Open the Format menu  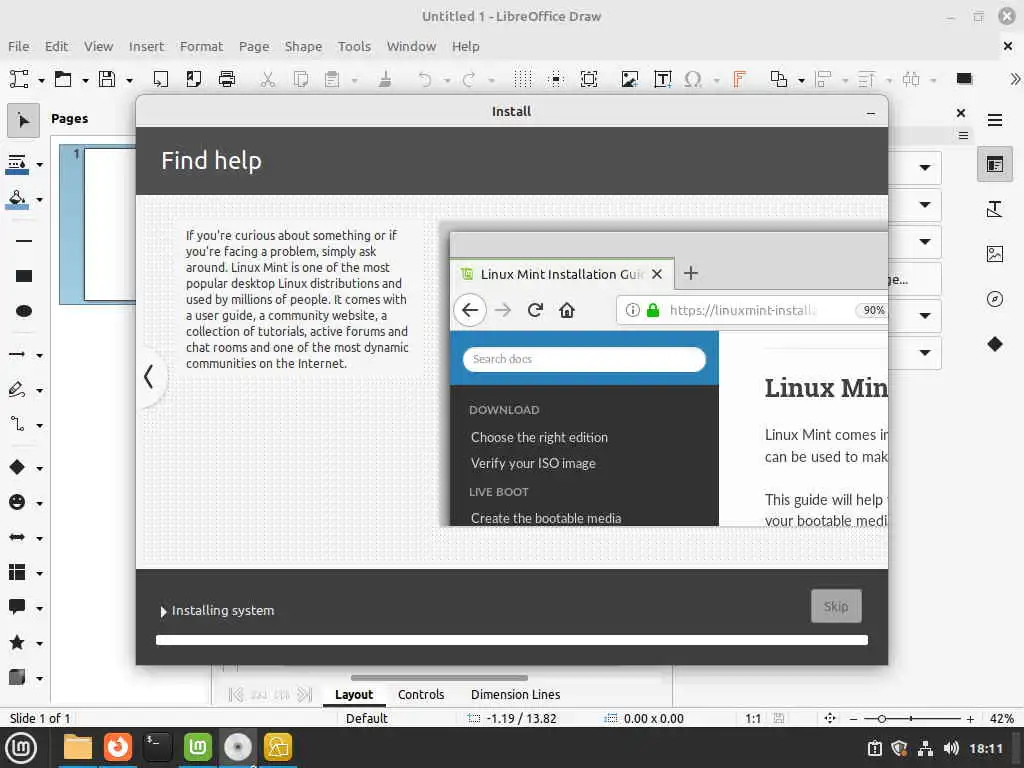(201, 46)
